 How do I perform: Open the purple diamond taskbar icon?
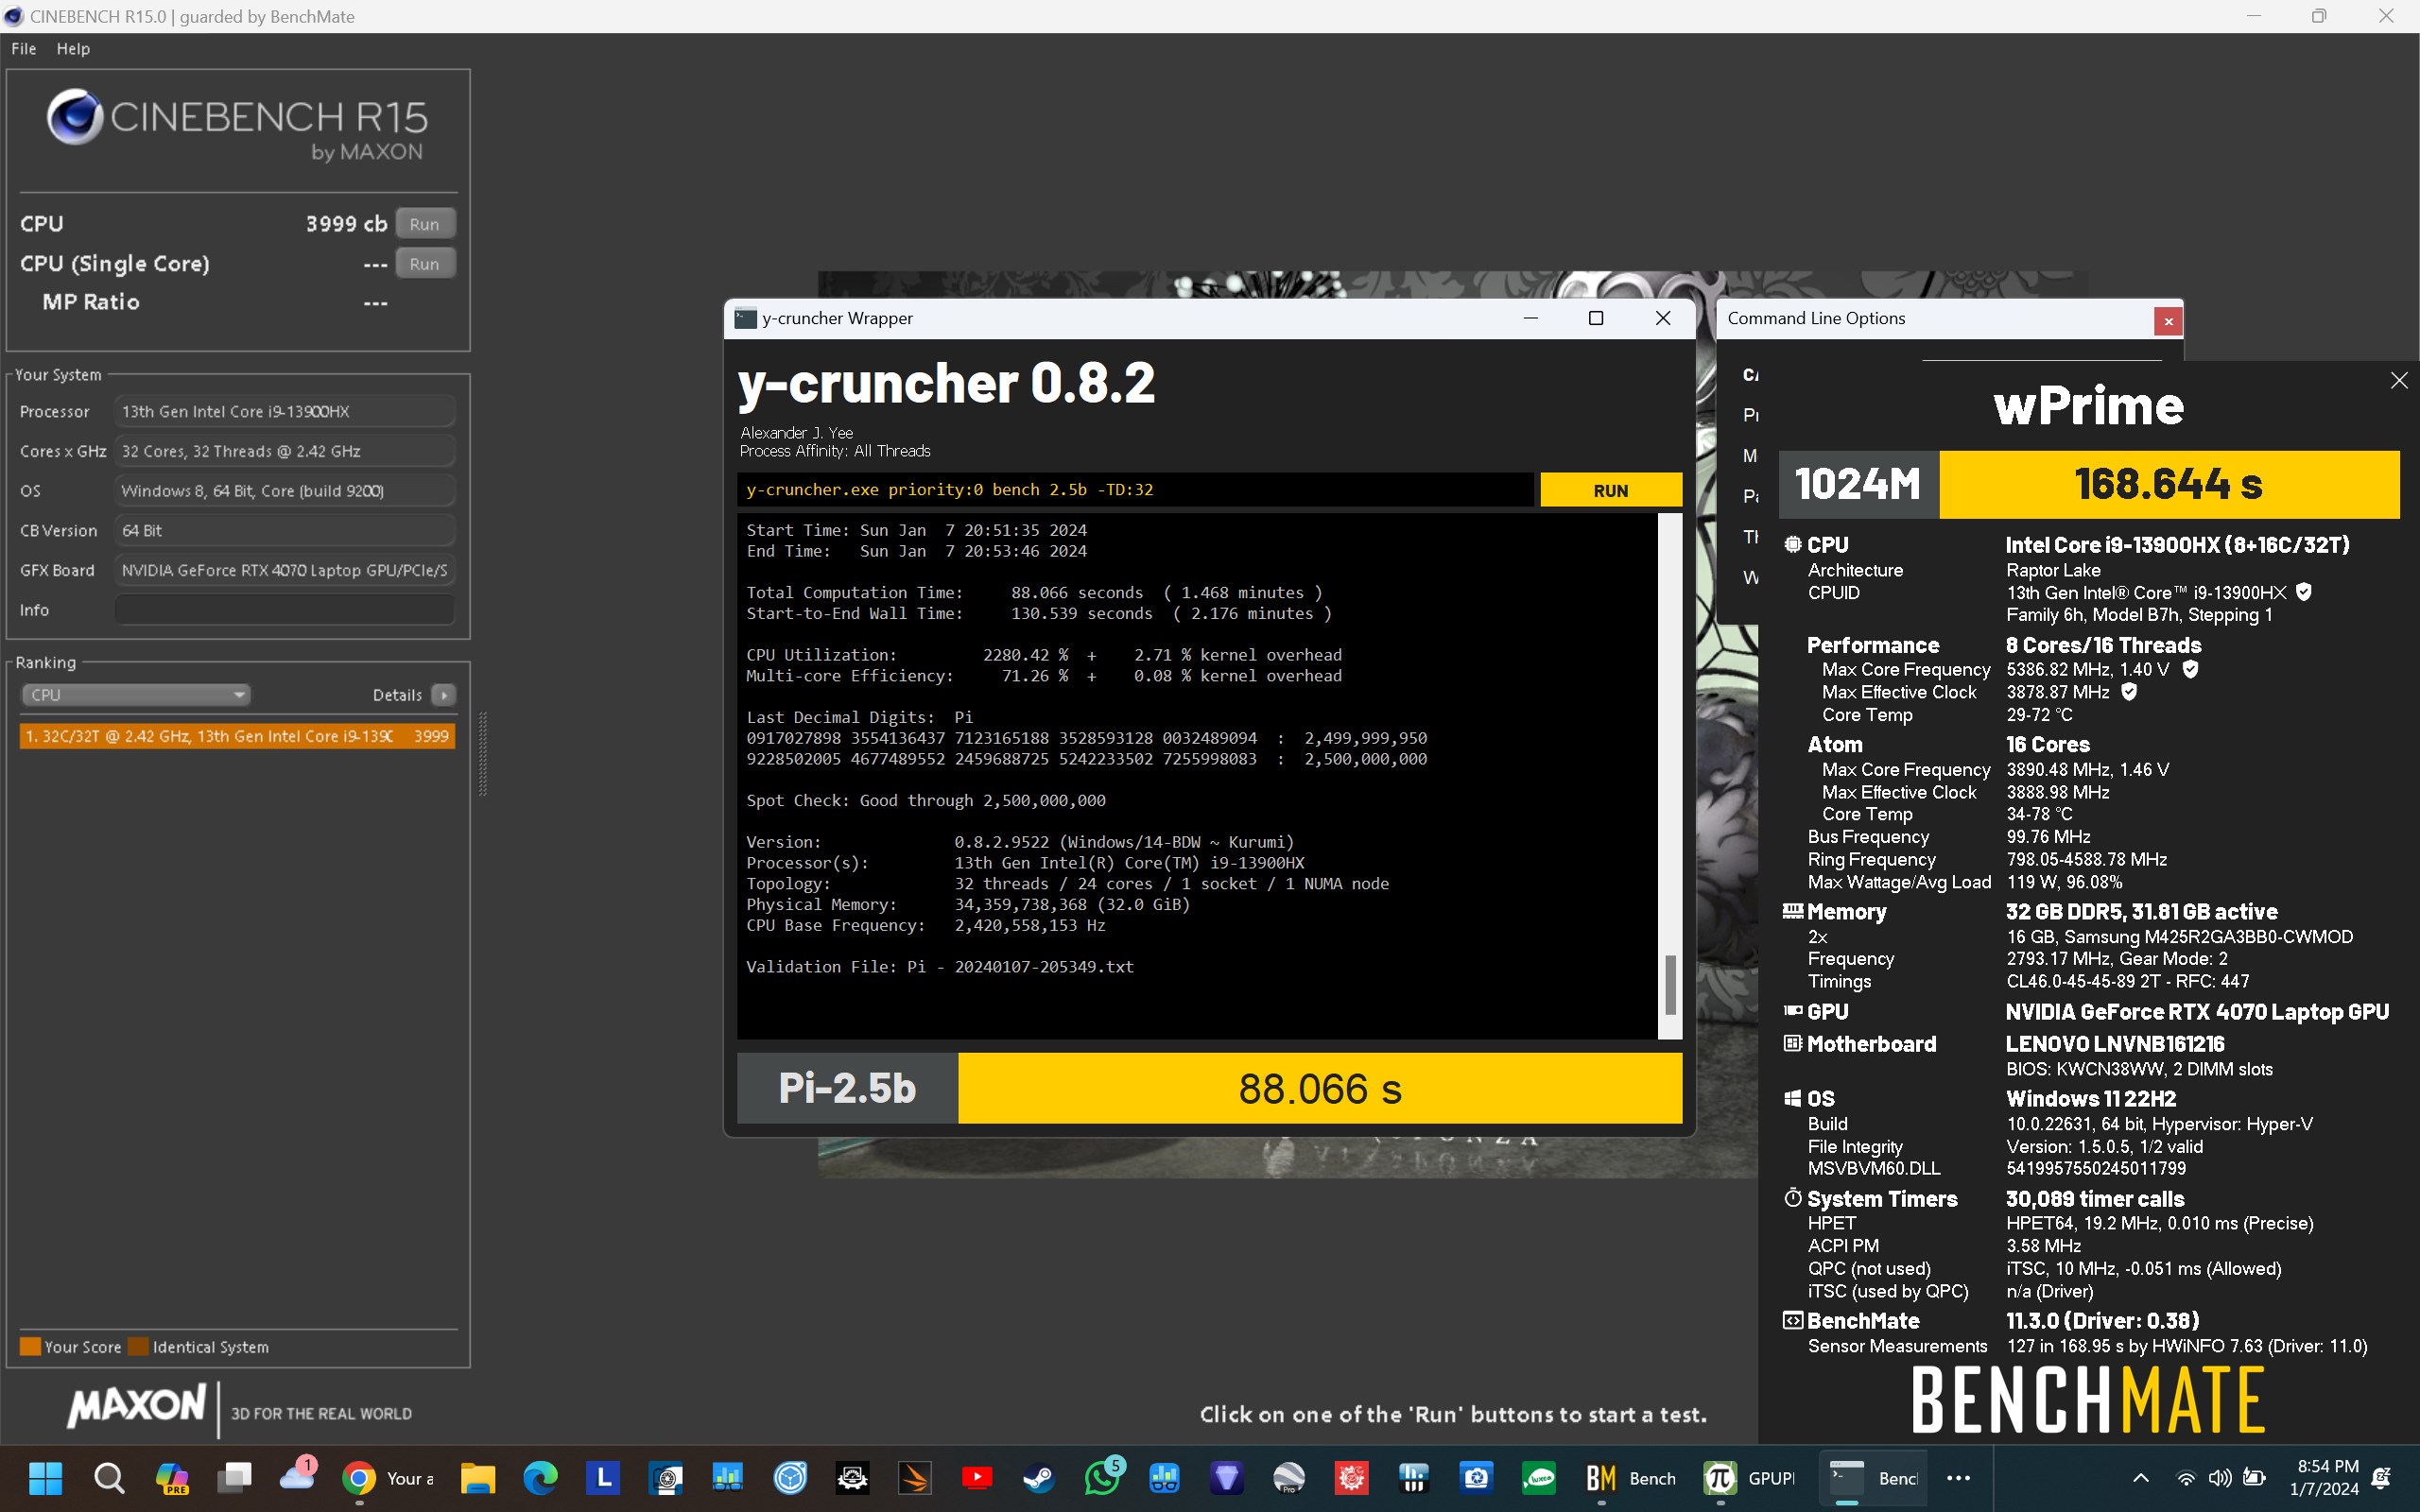[x=1227, y=1478]
